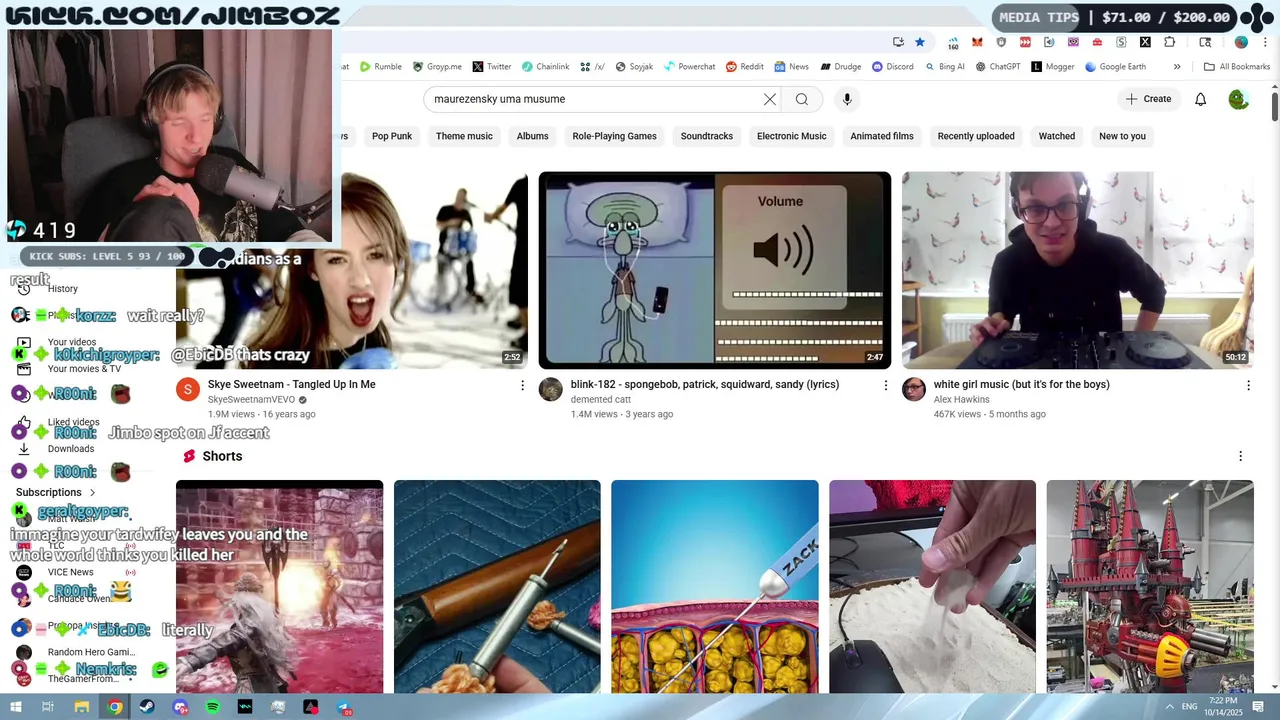Open the red castle model Short

pos(1150,587)
